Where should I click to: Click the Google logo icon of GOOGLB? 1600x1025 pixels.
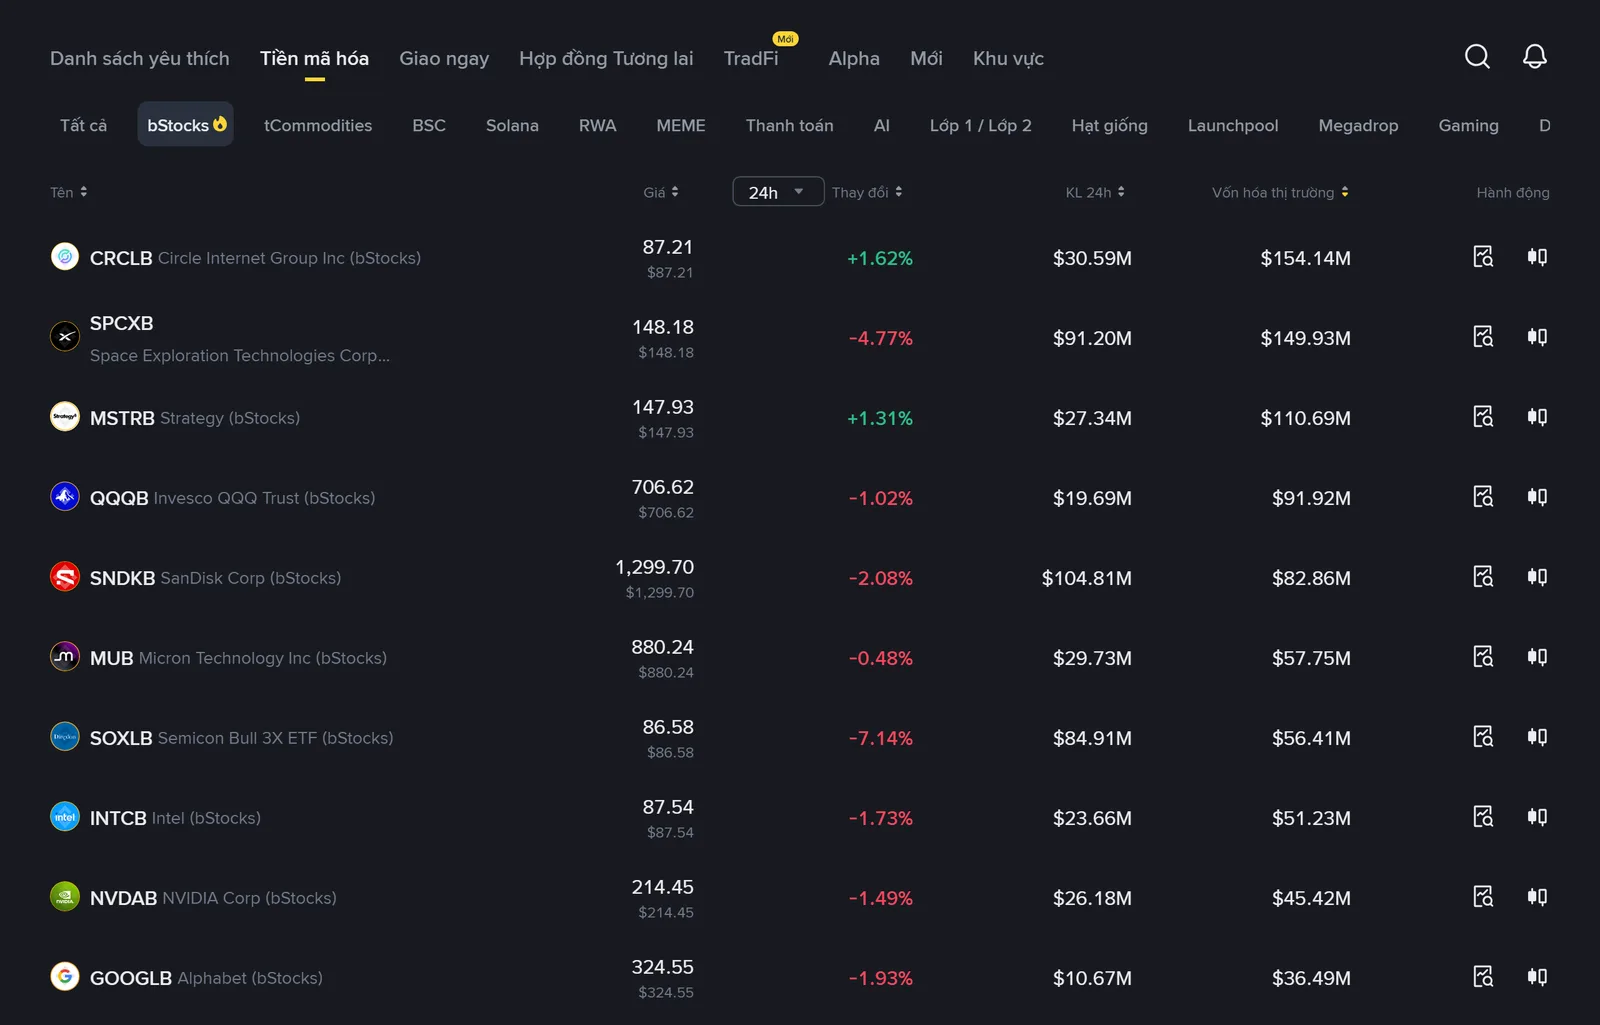click(65, 976)
